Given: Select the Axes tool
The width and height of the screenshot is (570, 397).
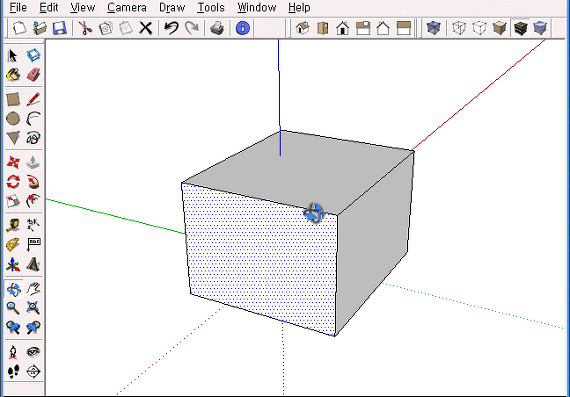Looking at the screenshot, I should (x=13, y=264).
